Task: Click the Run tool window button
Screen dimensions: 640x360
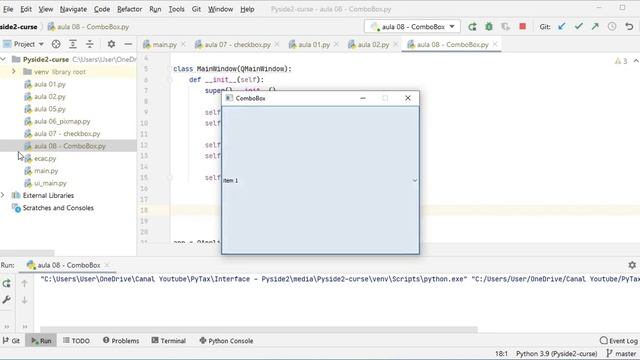Action: click(x=41, y=340)
